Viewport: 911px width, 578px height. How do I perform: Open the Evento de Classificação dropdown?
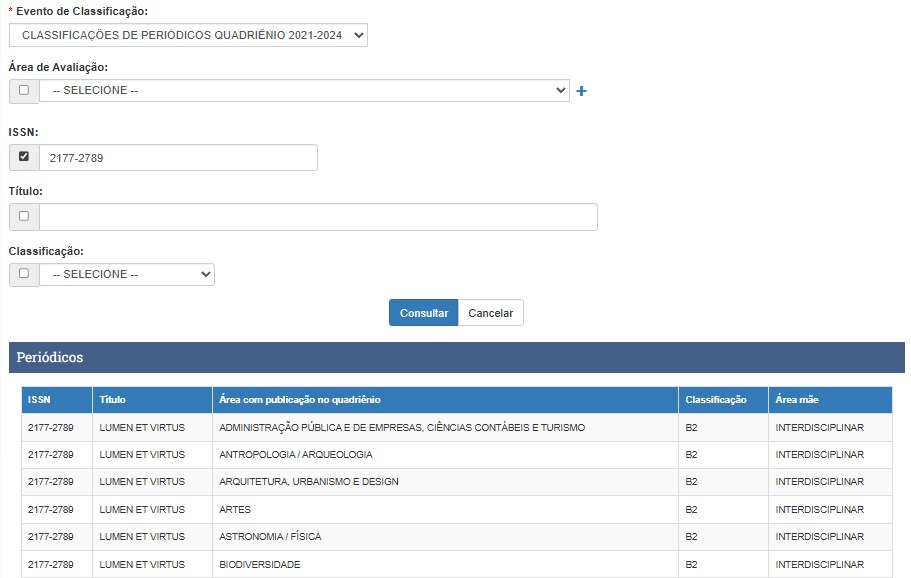click(x=188, y=35)
